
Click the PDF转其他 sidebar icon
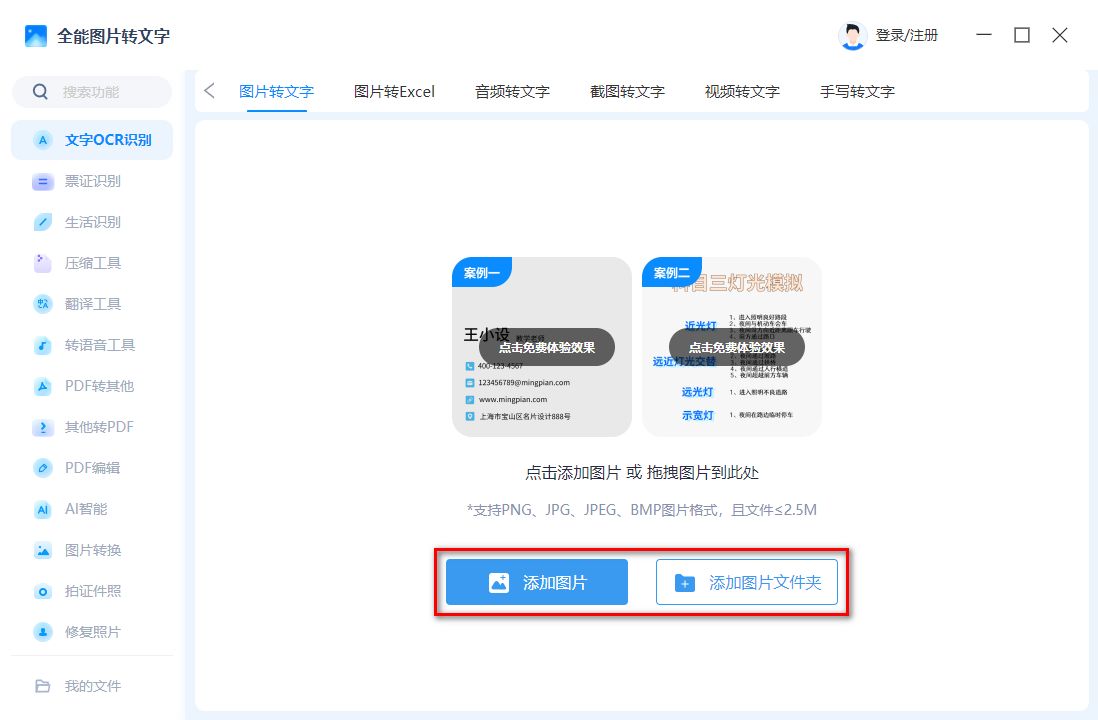(x=43, y=386)
